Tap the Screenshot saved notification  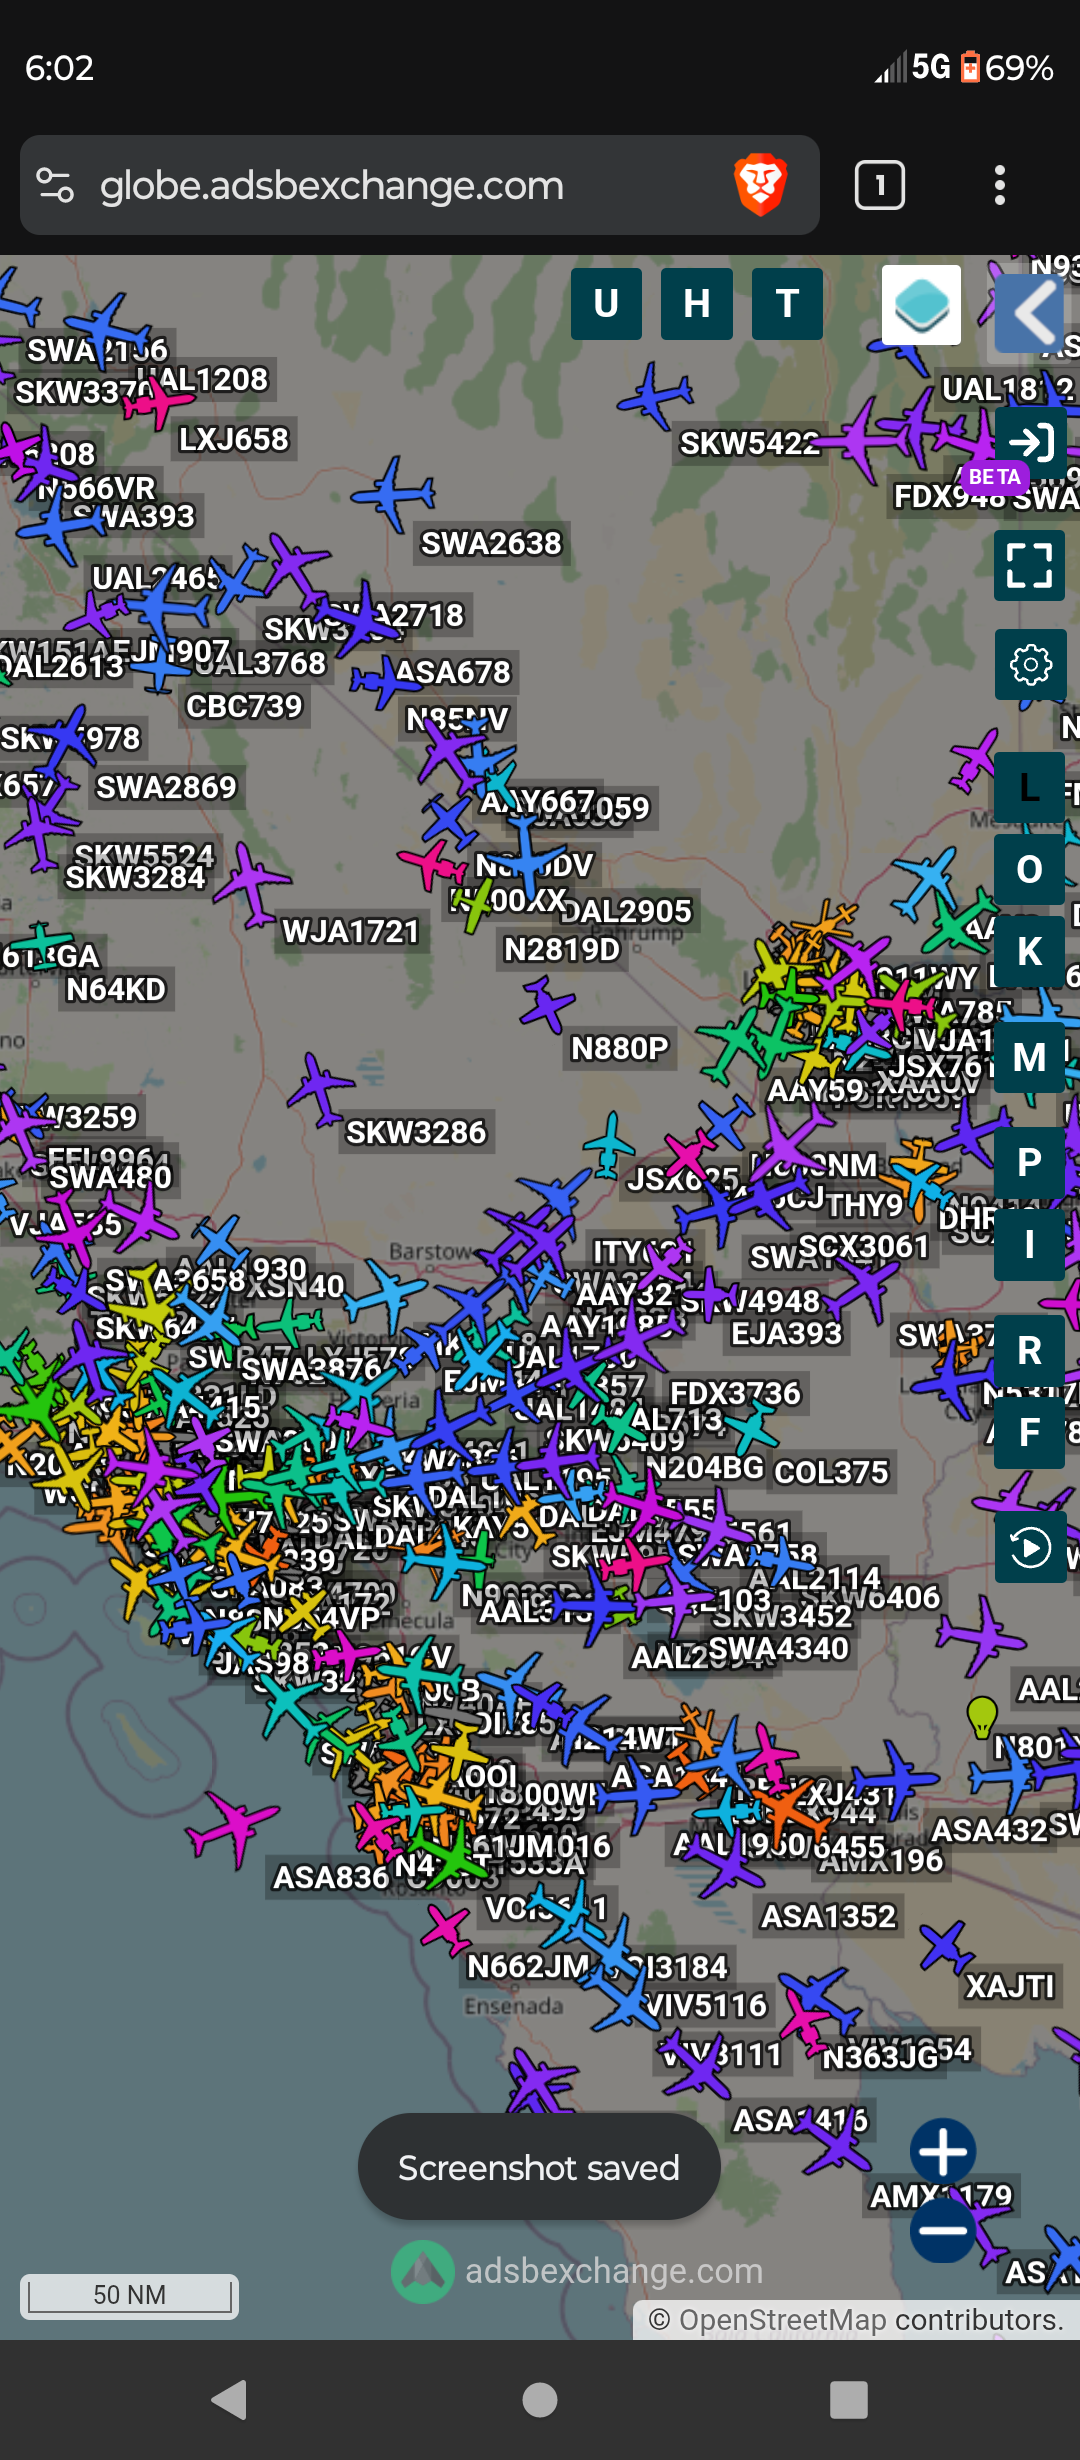pyautogui.click(x=539, y=2167)
